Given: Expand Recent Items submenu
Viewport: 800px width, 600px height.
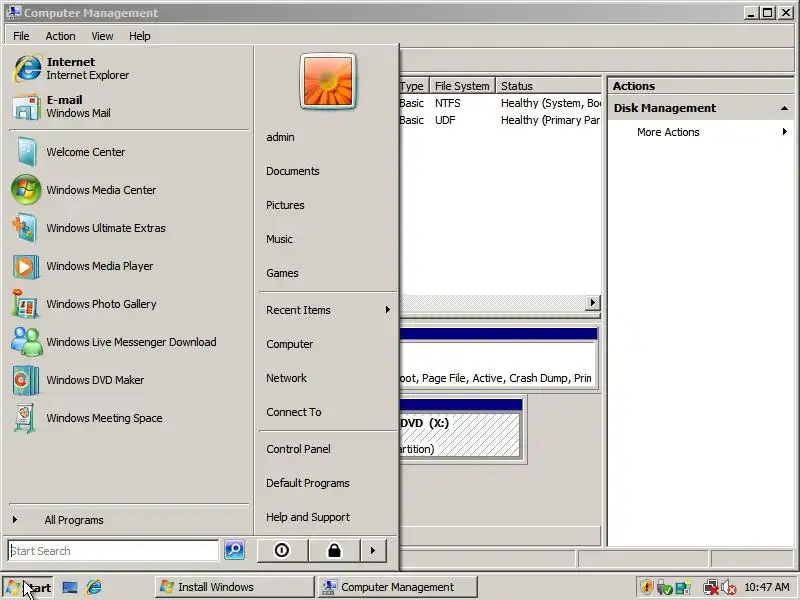Looking at the screenshot, I should 328,310.
